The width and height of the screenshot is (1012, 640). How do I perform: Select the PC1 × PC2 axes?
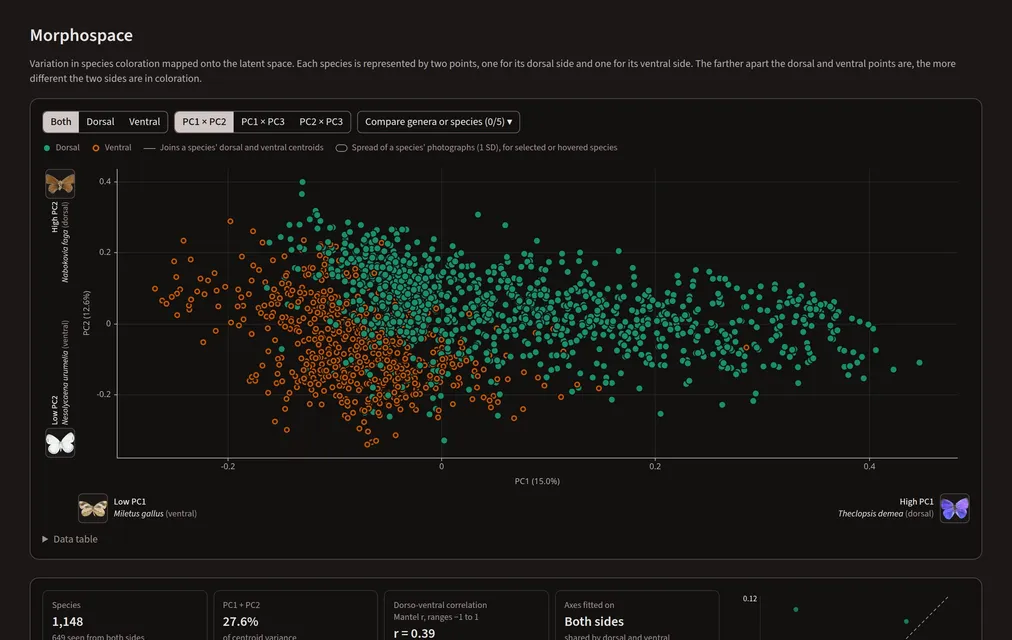click(x=204, y=122)
